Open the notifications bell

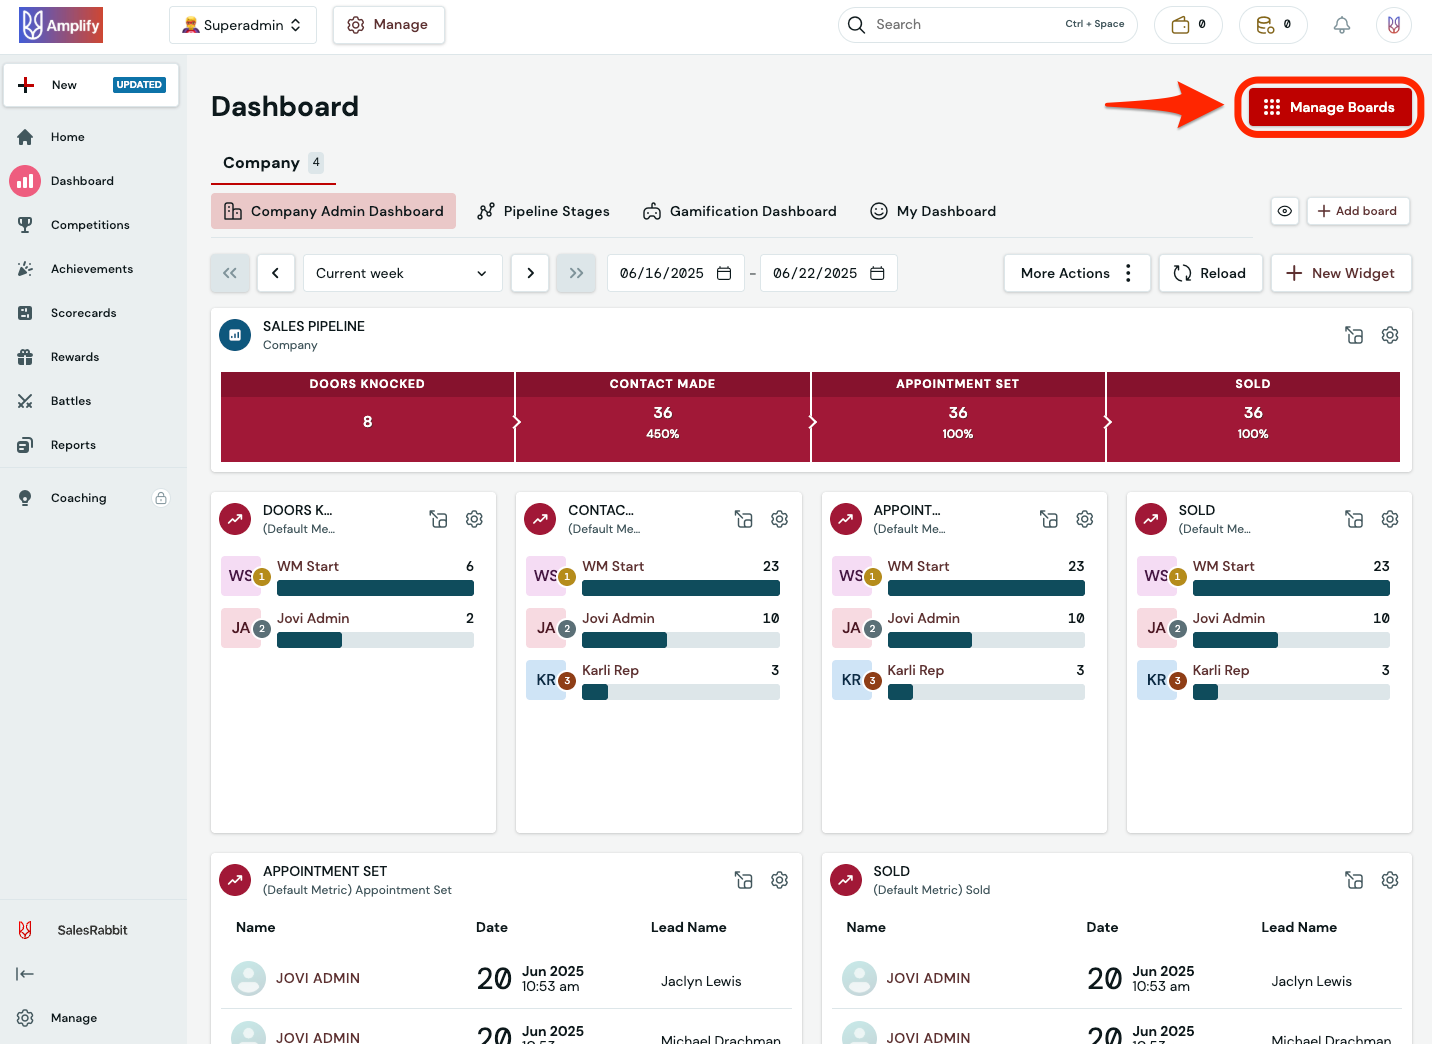tap(1342, 25)
